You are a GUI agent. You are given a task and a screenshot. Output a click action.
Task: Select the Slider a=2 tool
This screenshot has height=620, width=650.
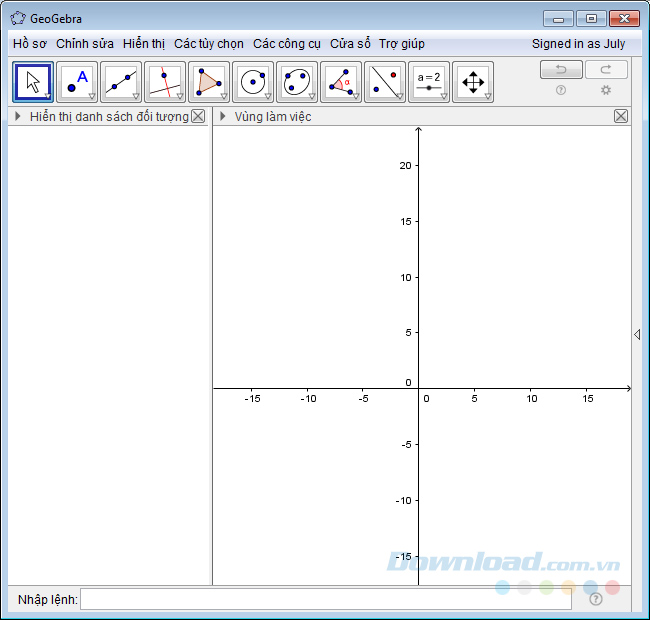pos(429,82)
